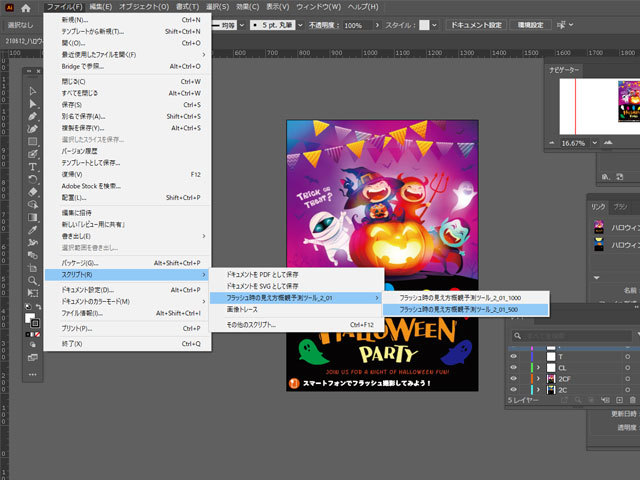Click the fill color swatch in toolbar
The height and width of the screenshot is (480, 640).
[x=29, y=318]
